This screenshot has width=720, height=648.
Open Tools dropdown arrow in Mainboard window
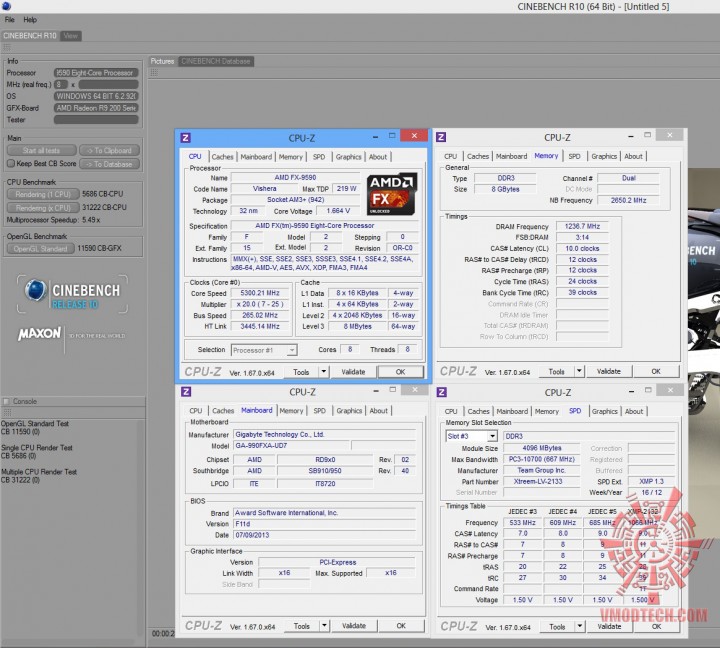(x=324, y=625)
